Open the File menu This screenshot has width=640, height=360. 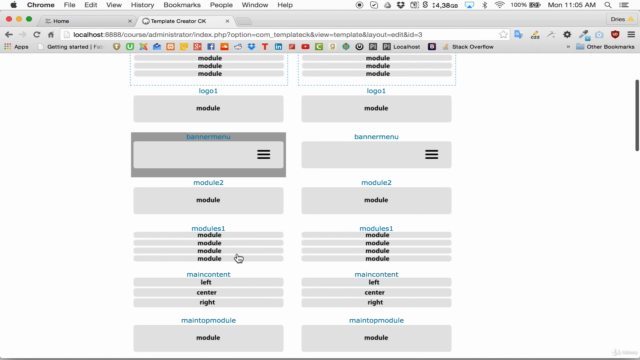[x=69, y=5]
